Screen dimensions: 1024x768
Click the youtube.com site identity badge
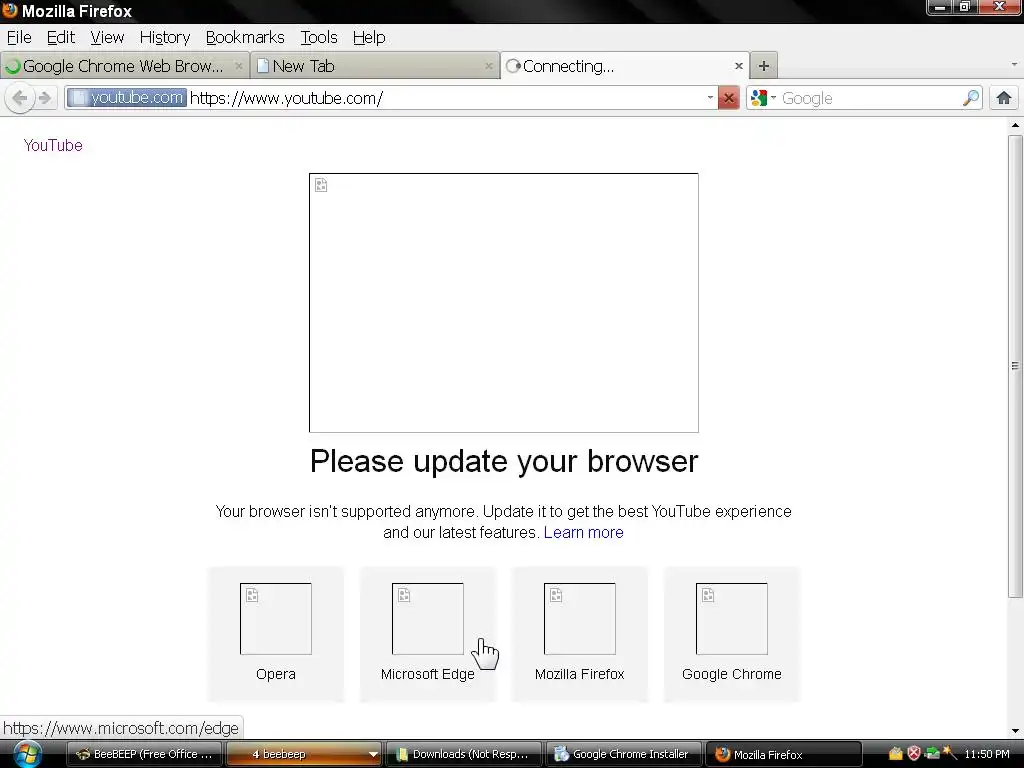tap(127, 98)
